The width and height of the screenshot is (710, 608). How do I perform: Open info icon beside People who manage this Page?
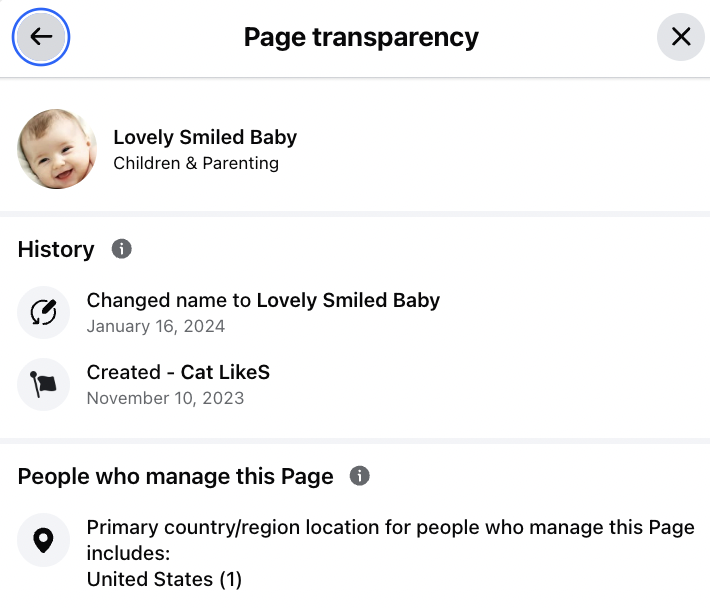pyautogui.click(x=360, y=476)
